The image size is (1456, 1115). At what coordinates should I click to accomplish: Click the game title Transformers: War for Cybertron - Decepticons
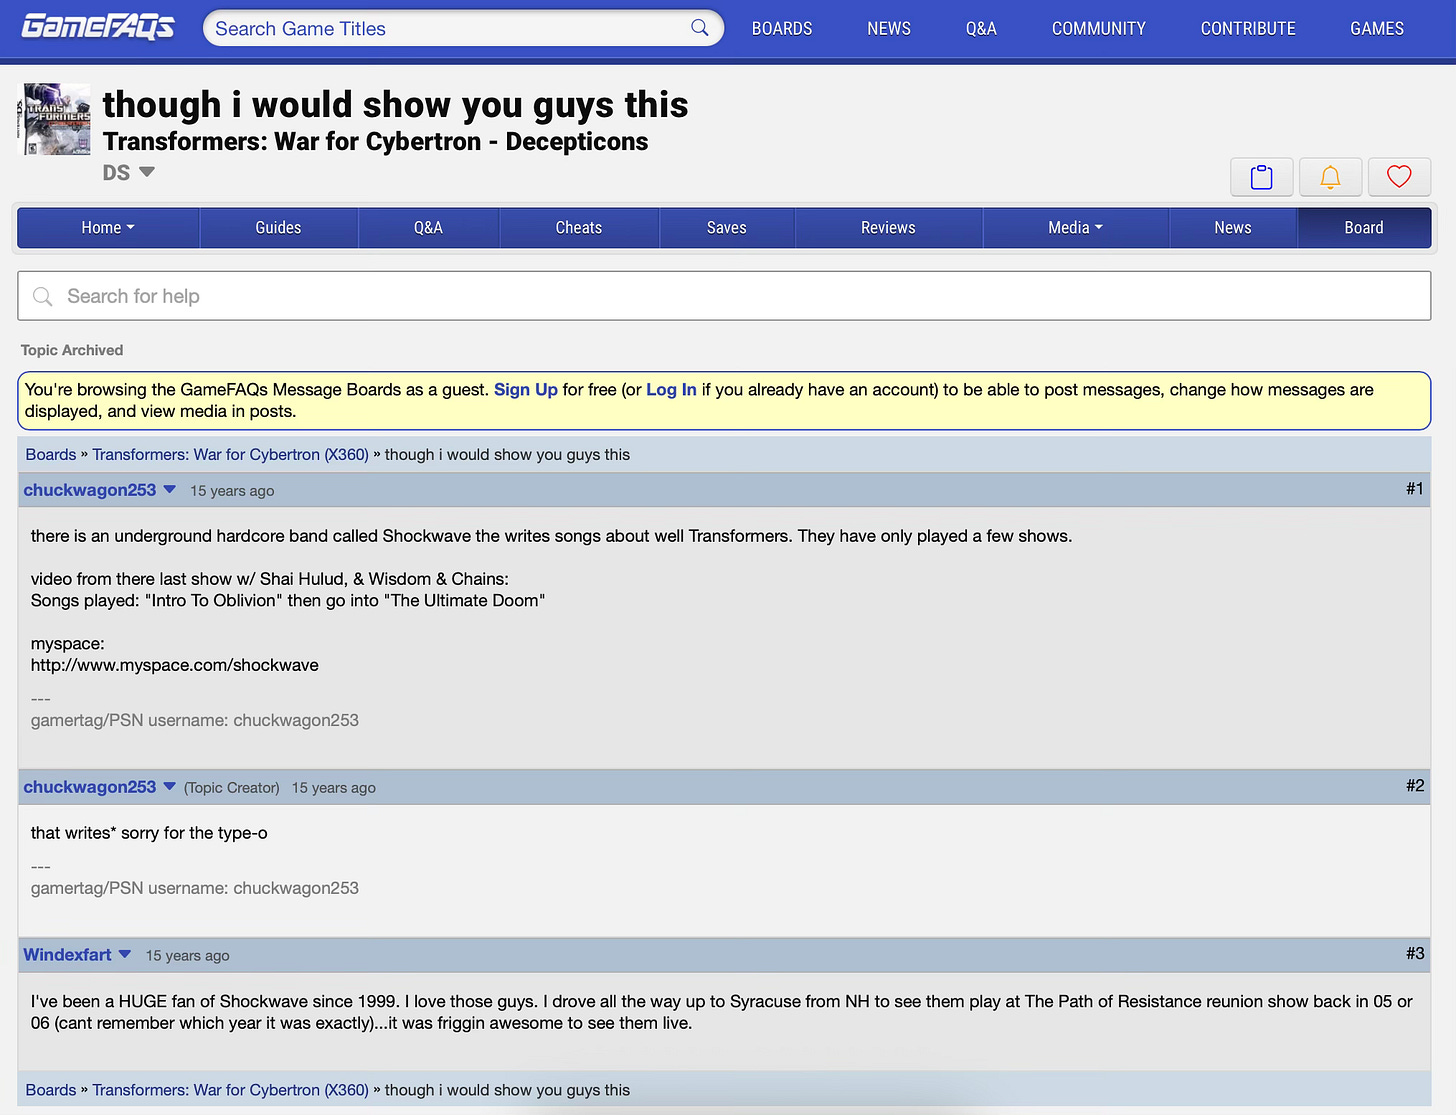(x=375, y=142)
